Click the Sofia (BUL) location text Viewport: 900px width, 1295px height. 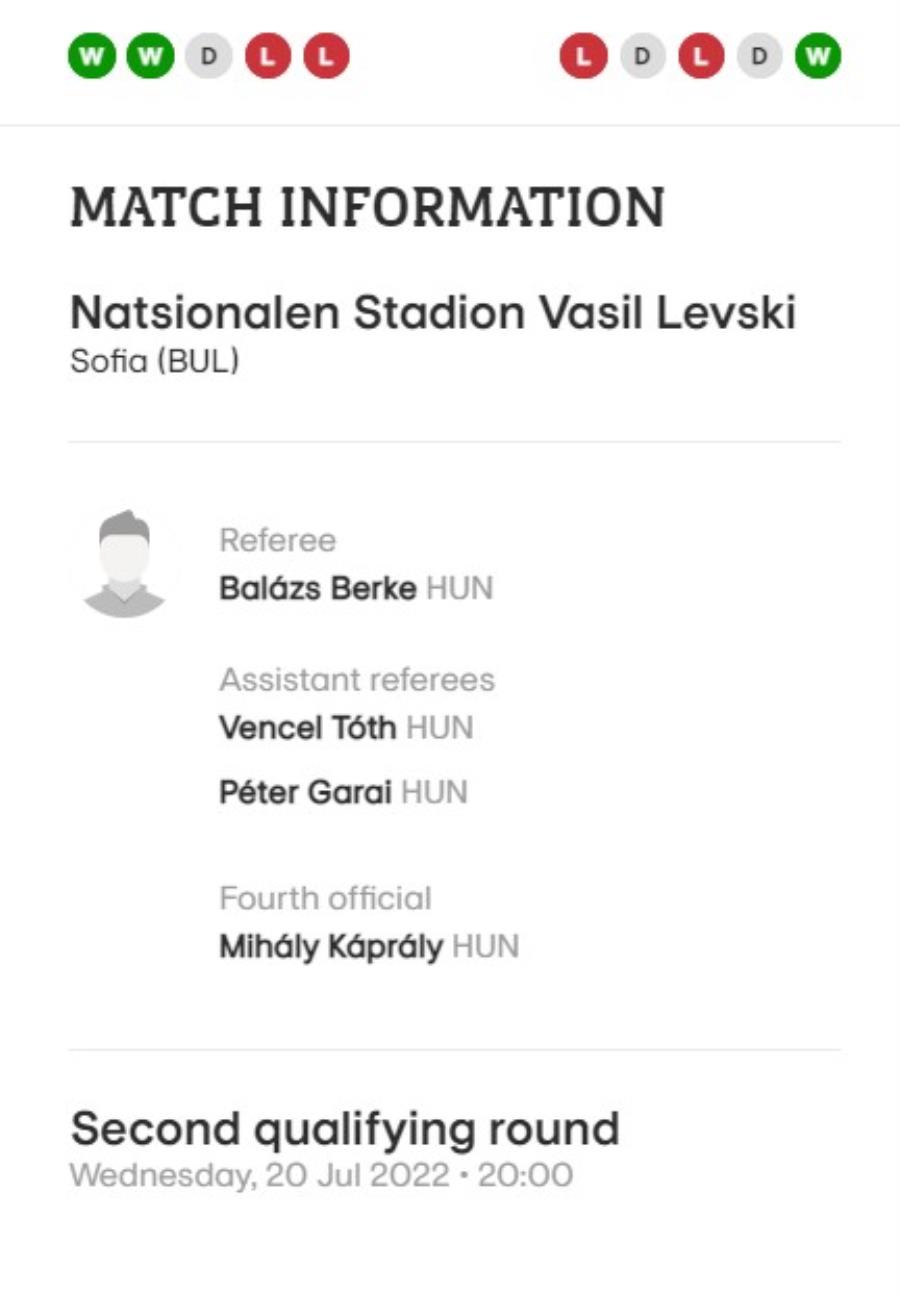click(x=155, y=361)
